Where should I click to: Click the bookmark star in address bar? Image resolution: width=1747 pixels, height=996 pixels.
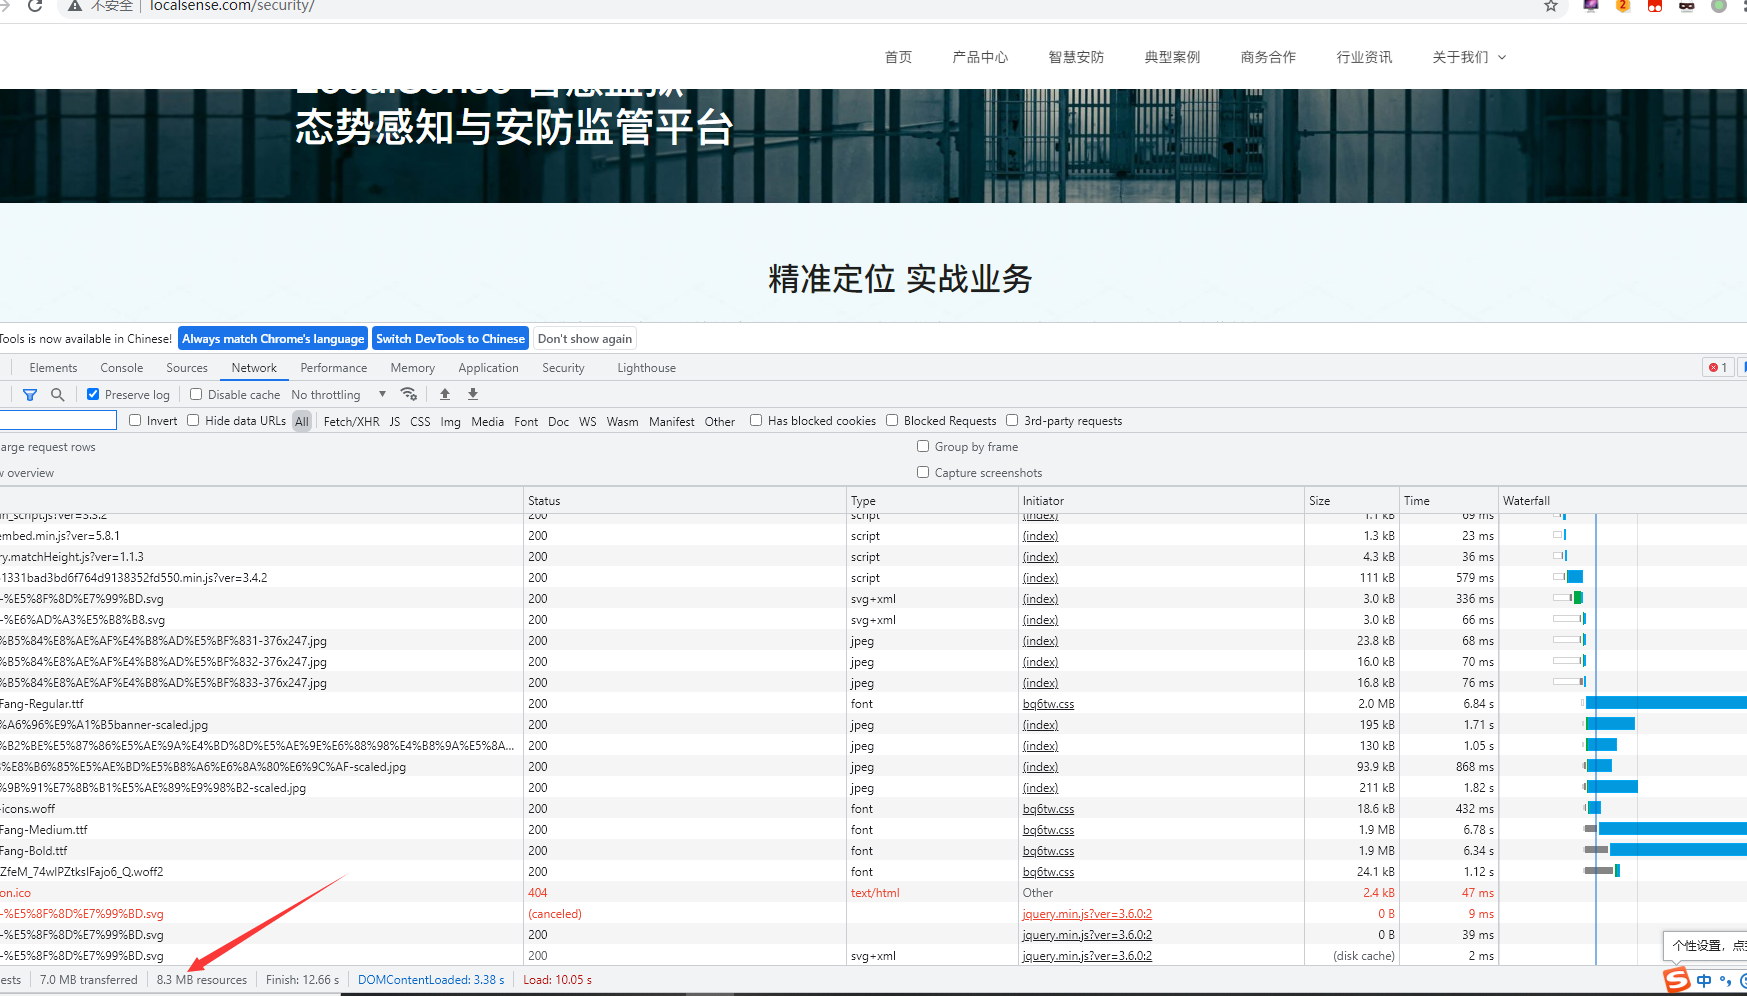(1551, 6)
